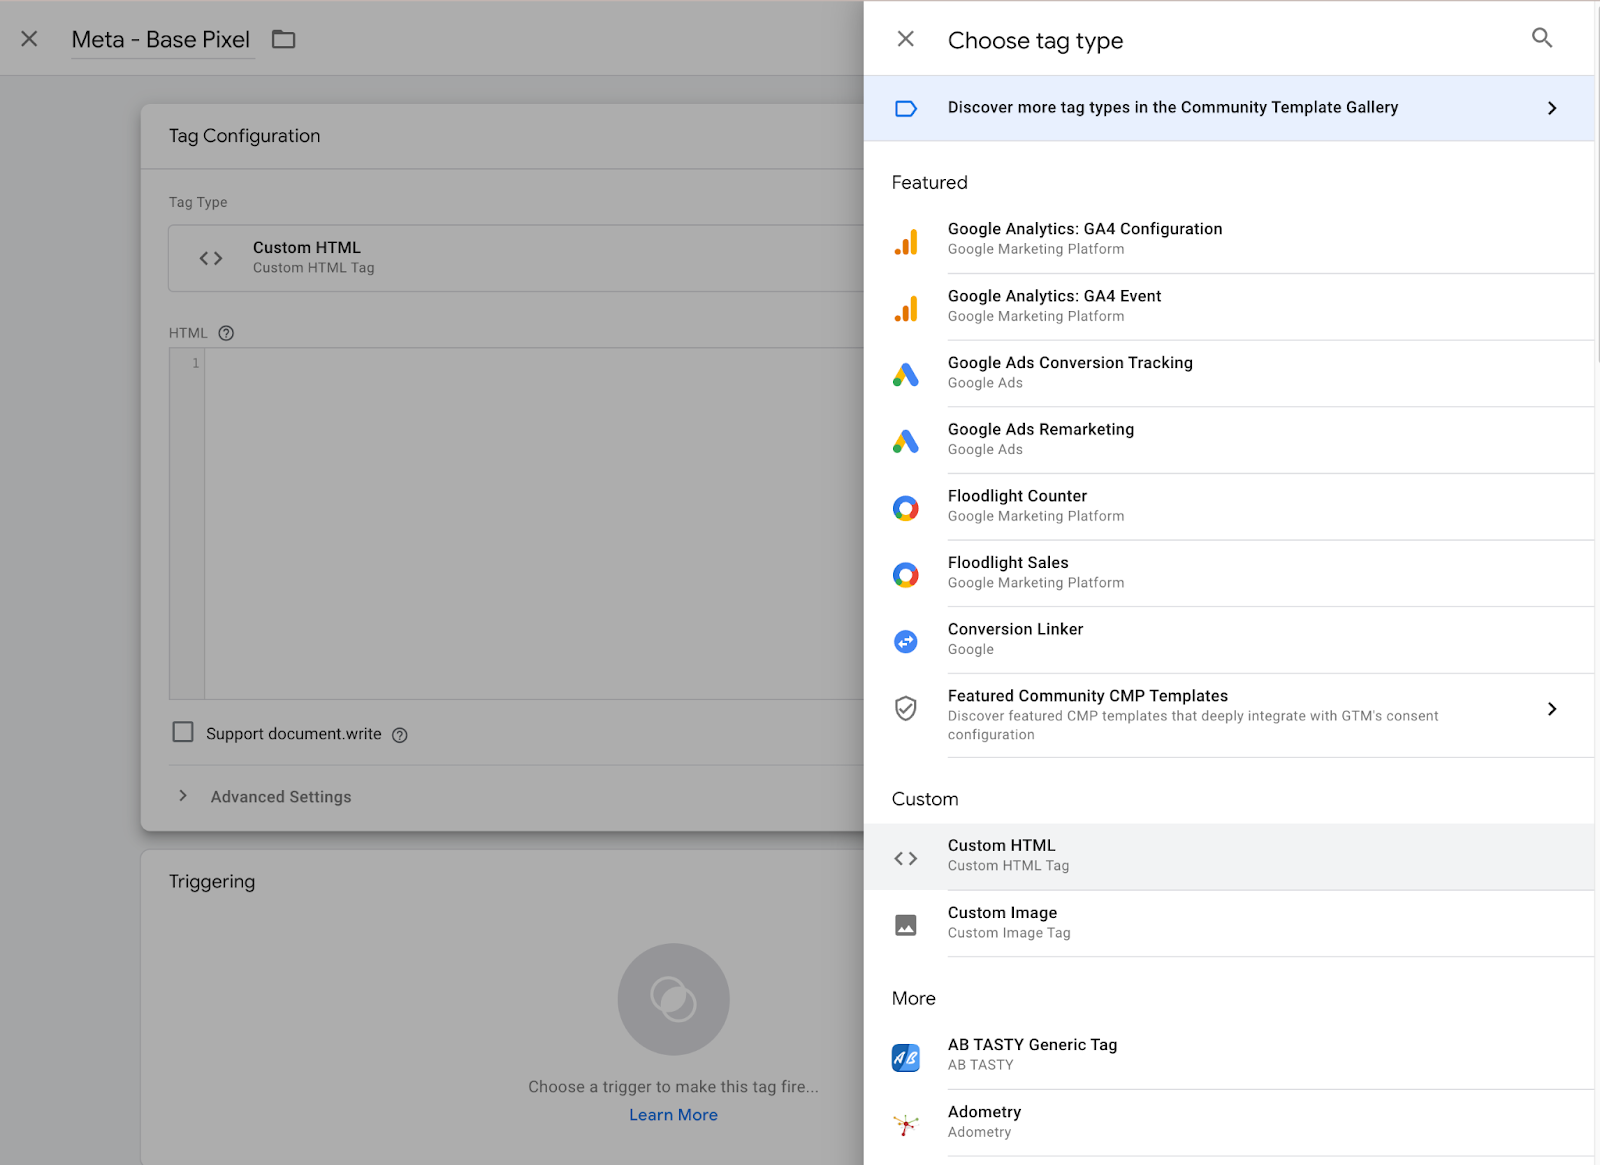This screenshot has height=1165, width=1600.
Task: Click the Triggering section card
Action: pyautogui.click(x=502, y=1007)
